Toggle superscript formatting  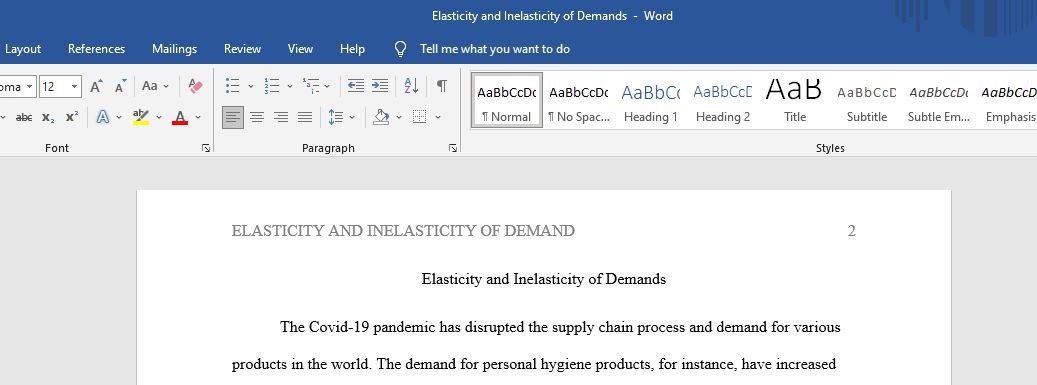[71, 117]
